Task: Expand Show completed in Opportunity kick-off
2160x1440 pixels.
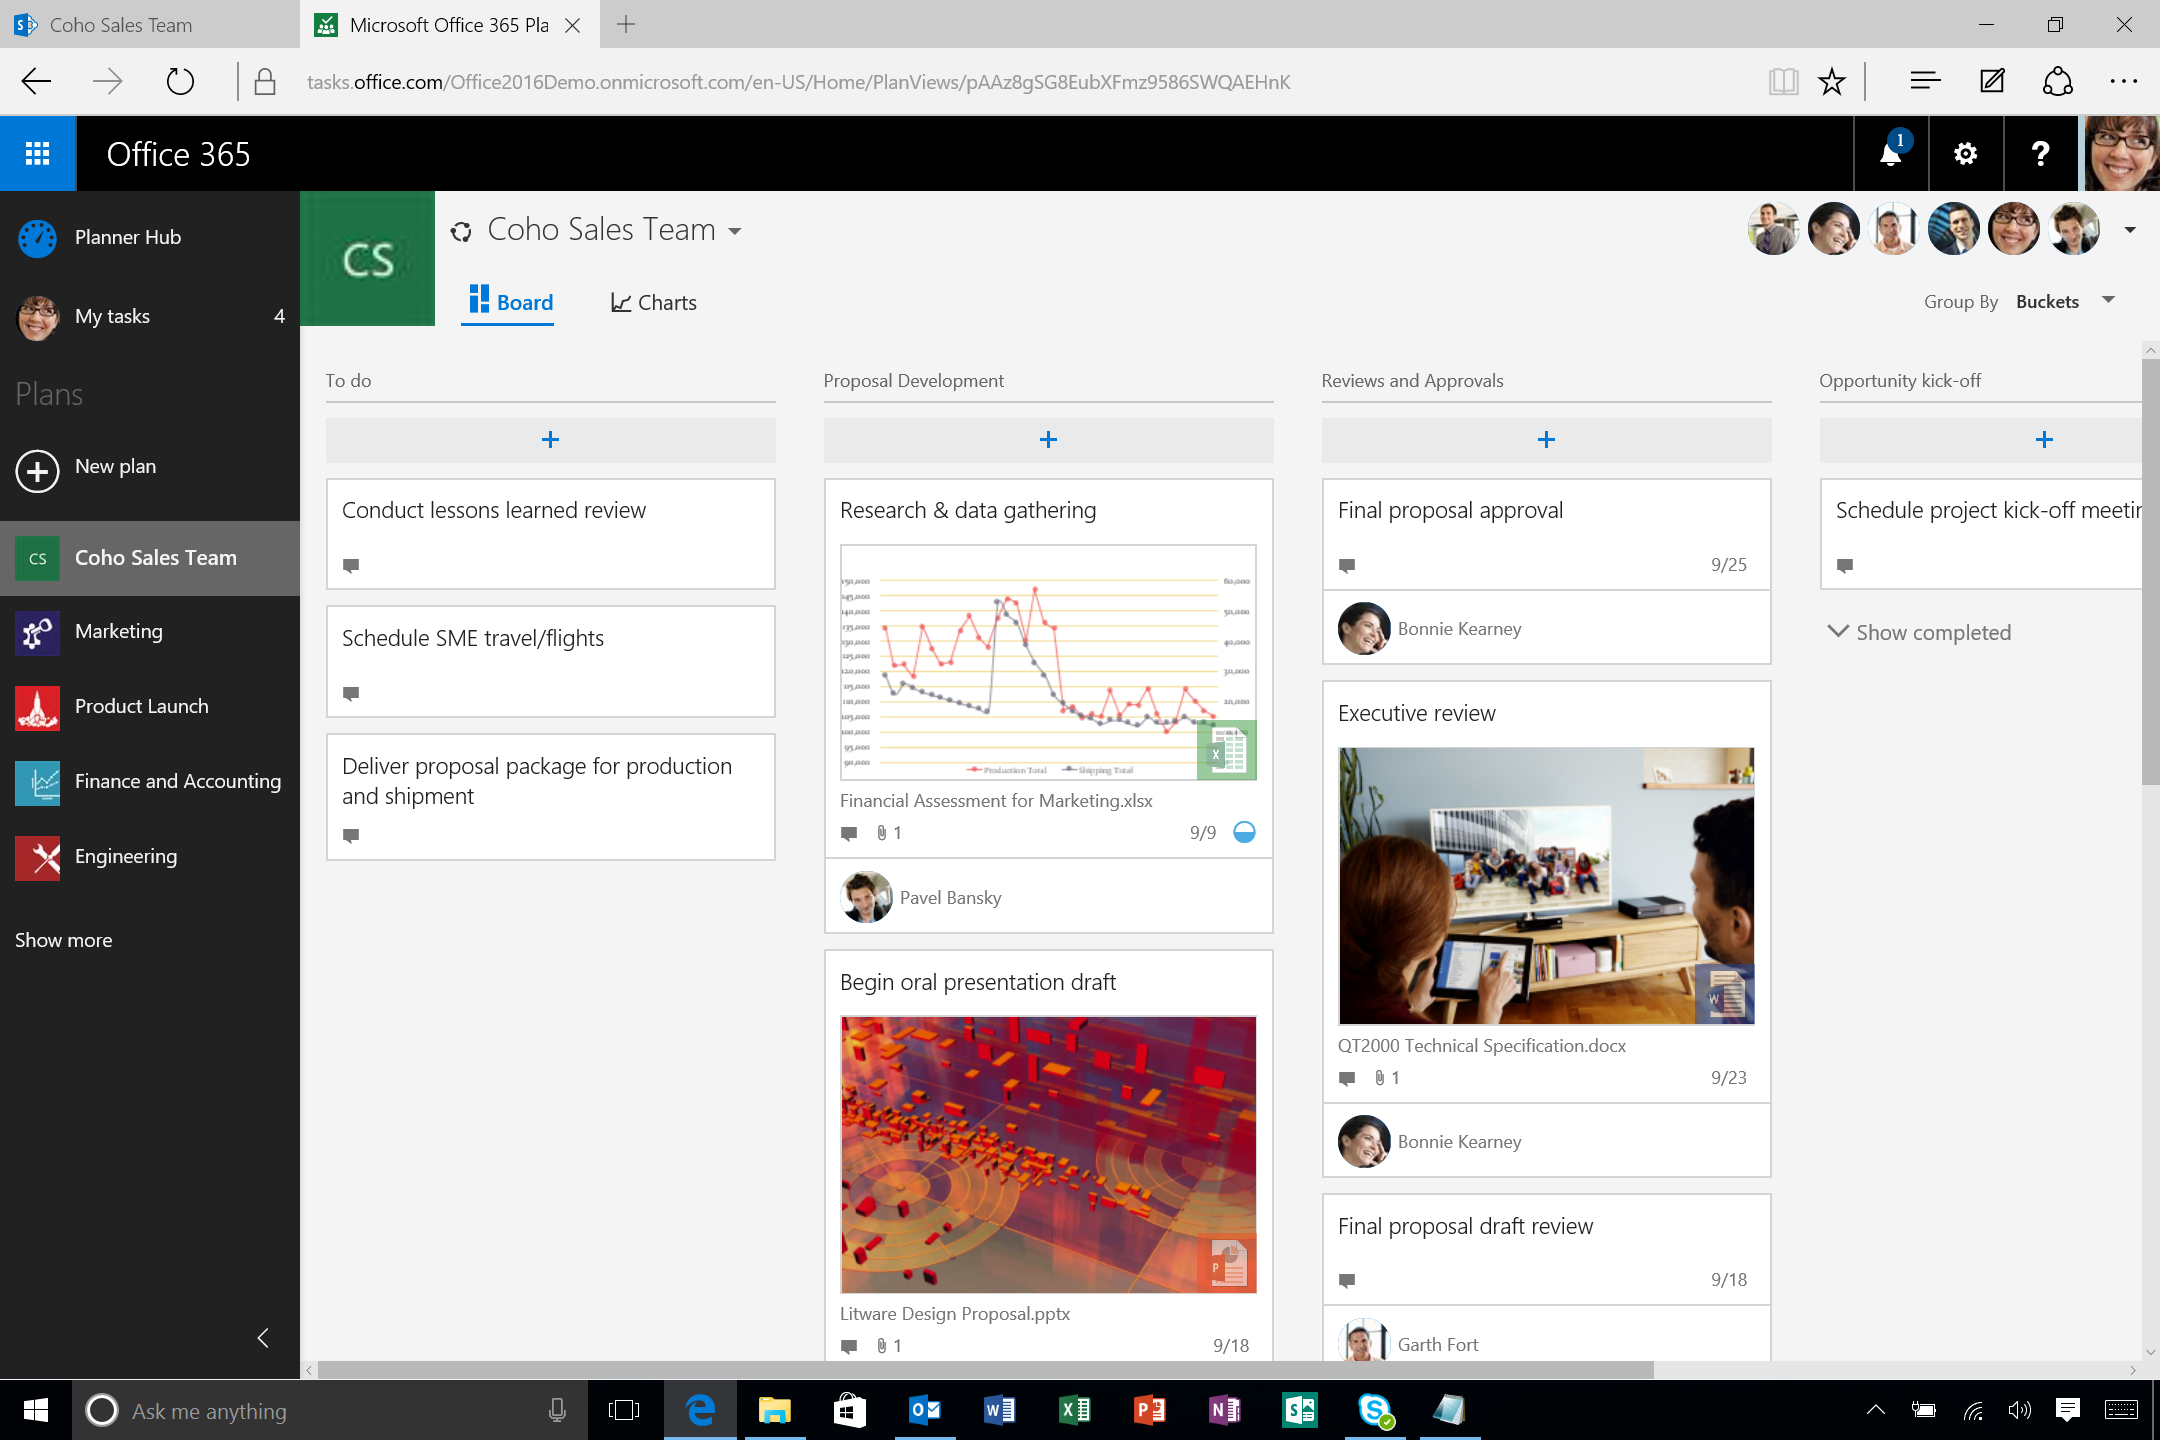Action: [x=1919, y=632]
